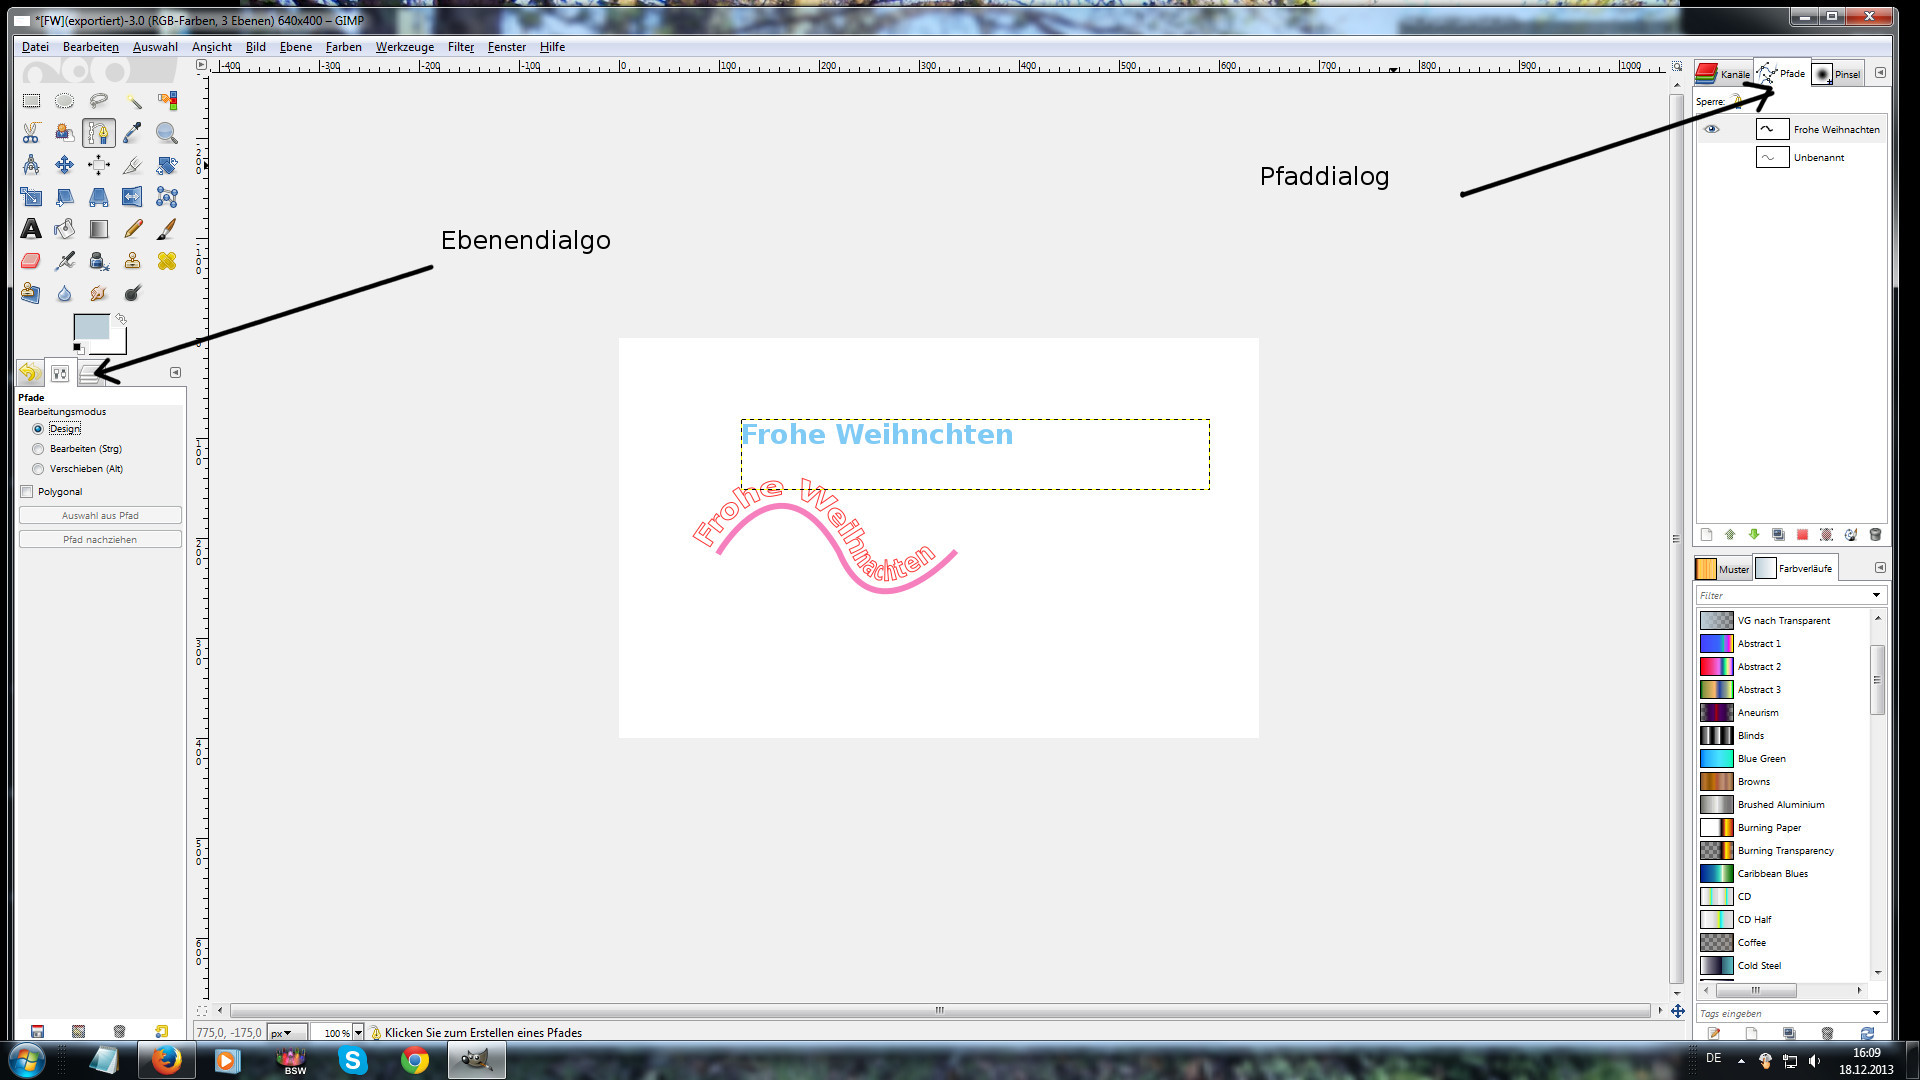Select the Ellipse Select tool
1920x1080 pixels.
click(65, 101)
